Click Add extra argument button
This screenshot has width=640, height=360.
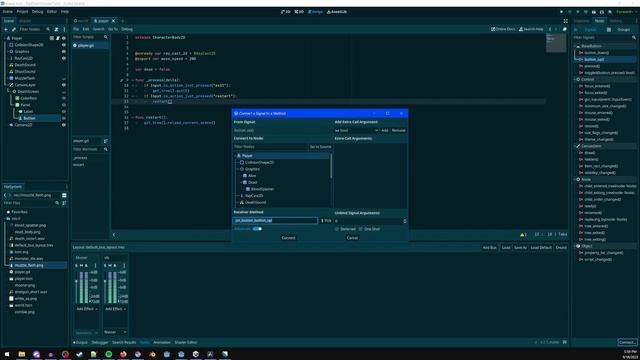coord(384,130)
